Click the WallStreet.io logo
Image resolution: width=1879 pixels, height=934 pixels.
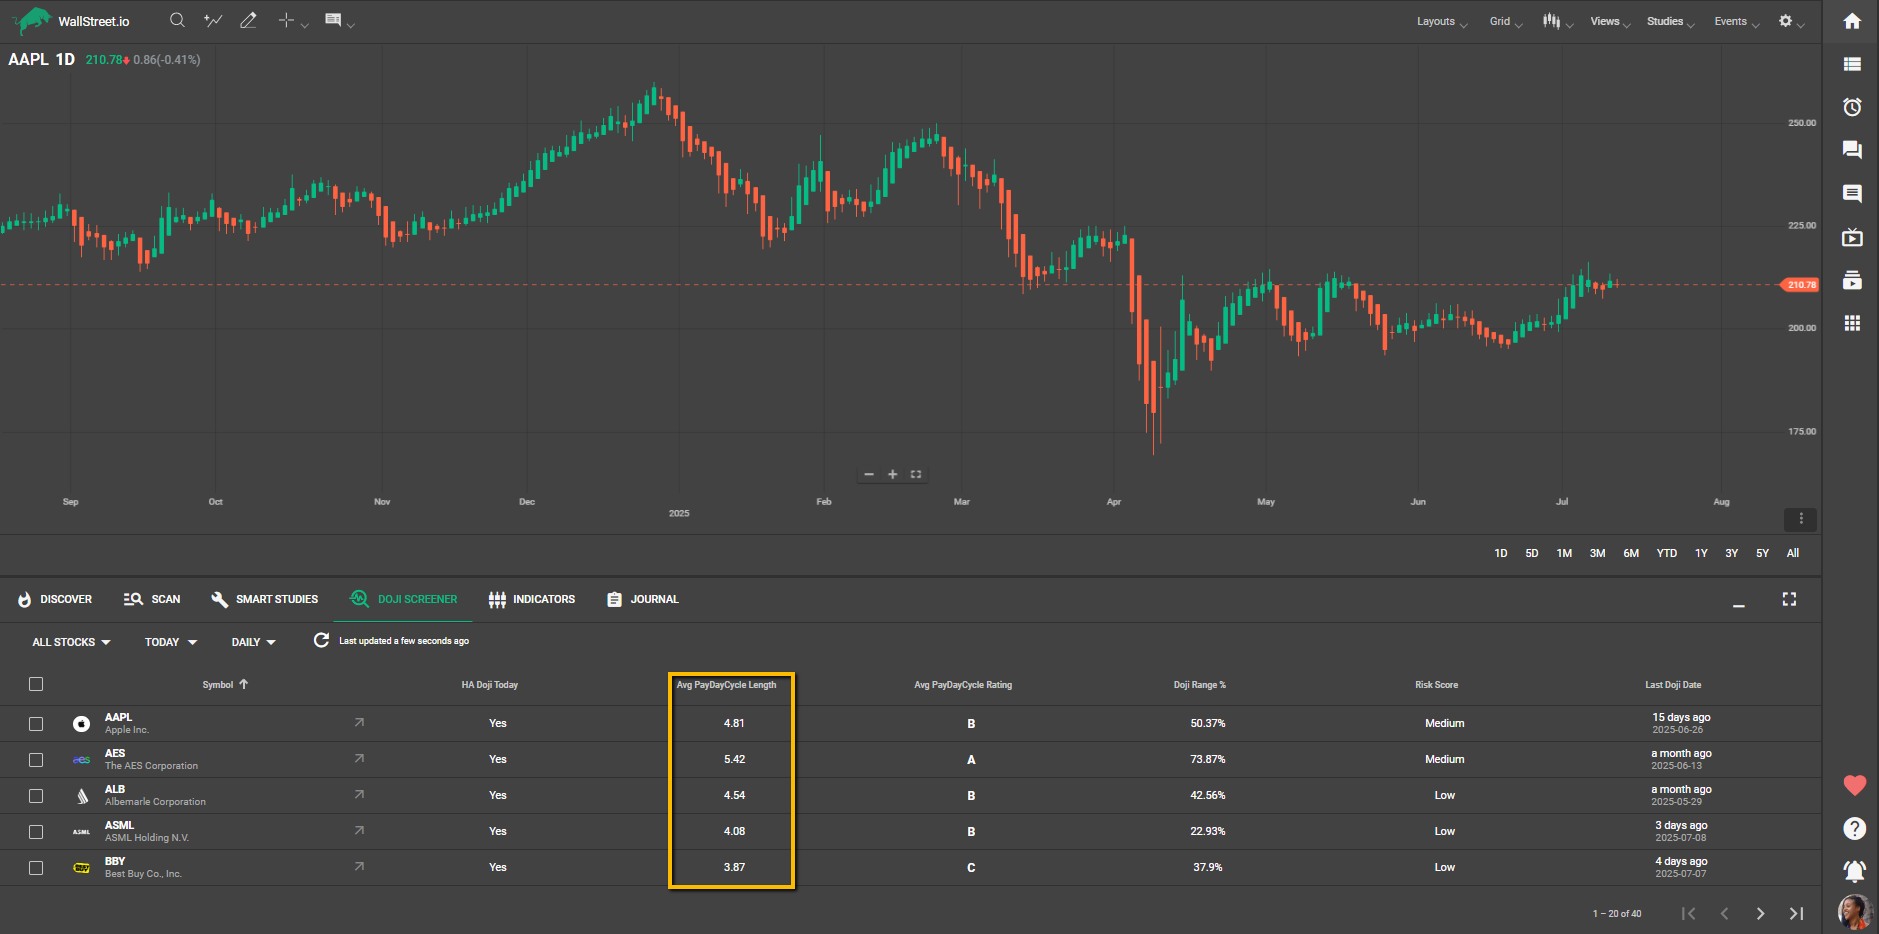71,20
